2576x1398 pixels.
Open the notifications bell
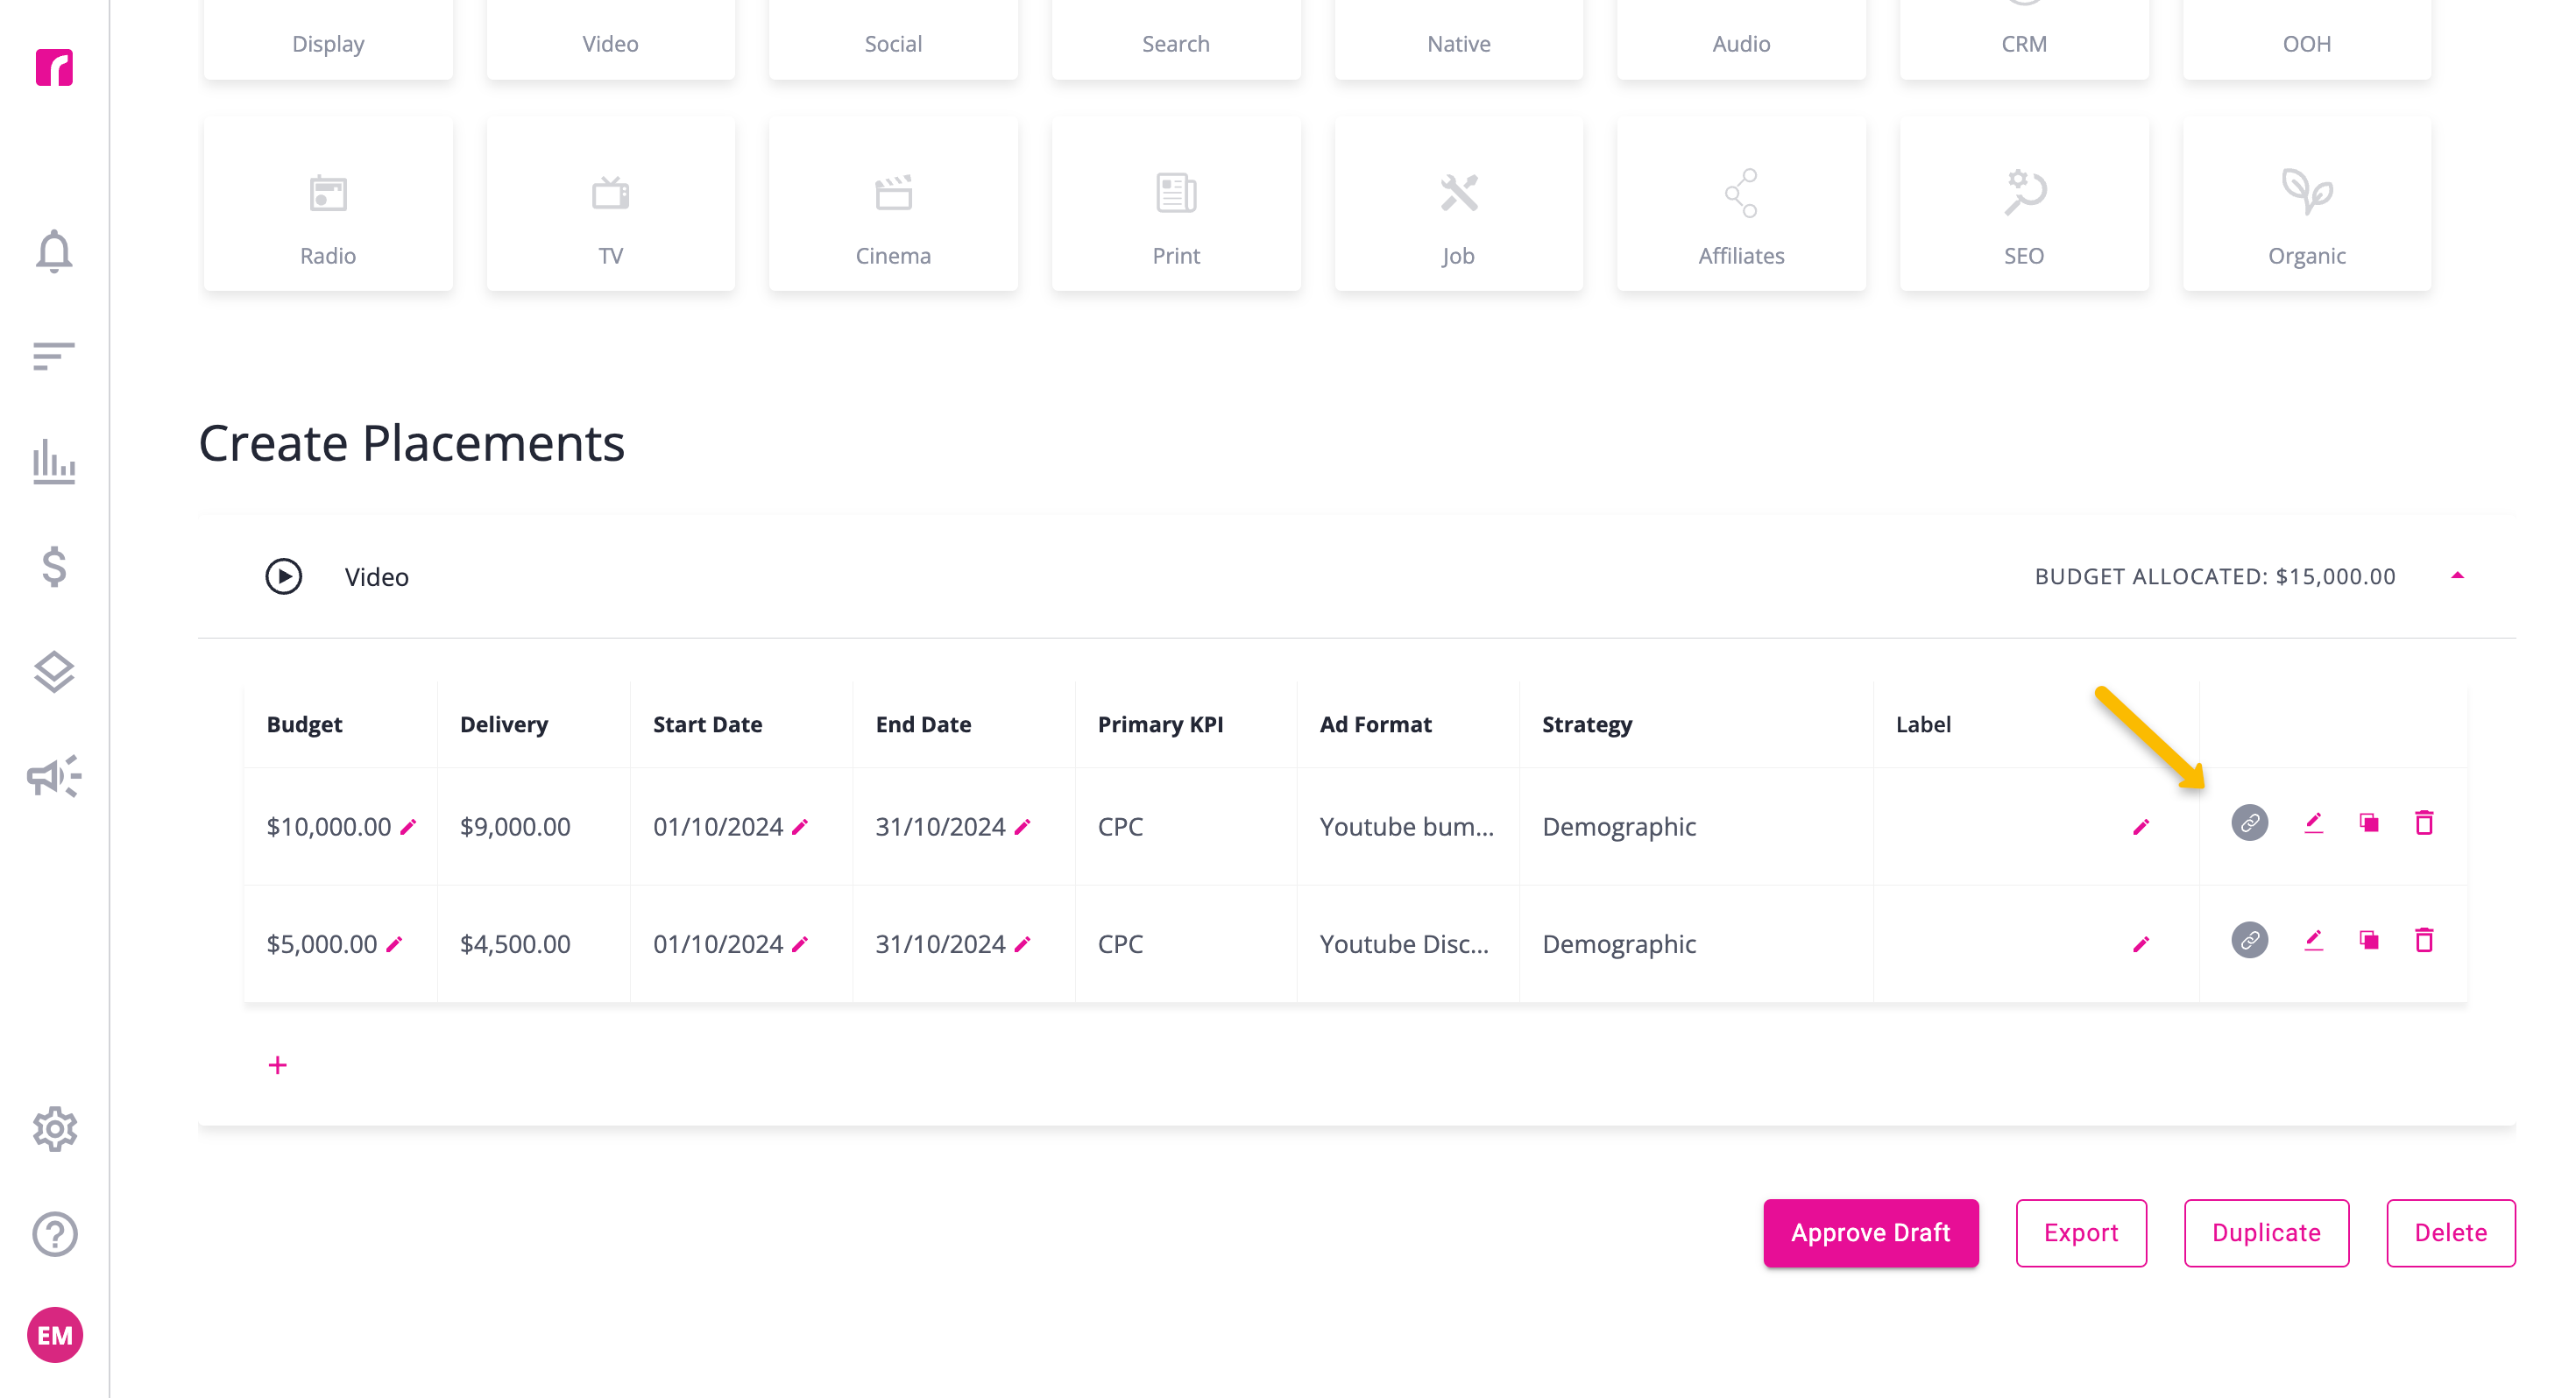click(54, 251)
